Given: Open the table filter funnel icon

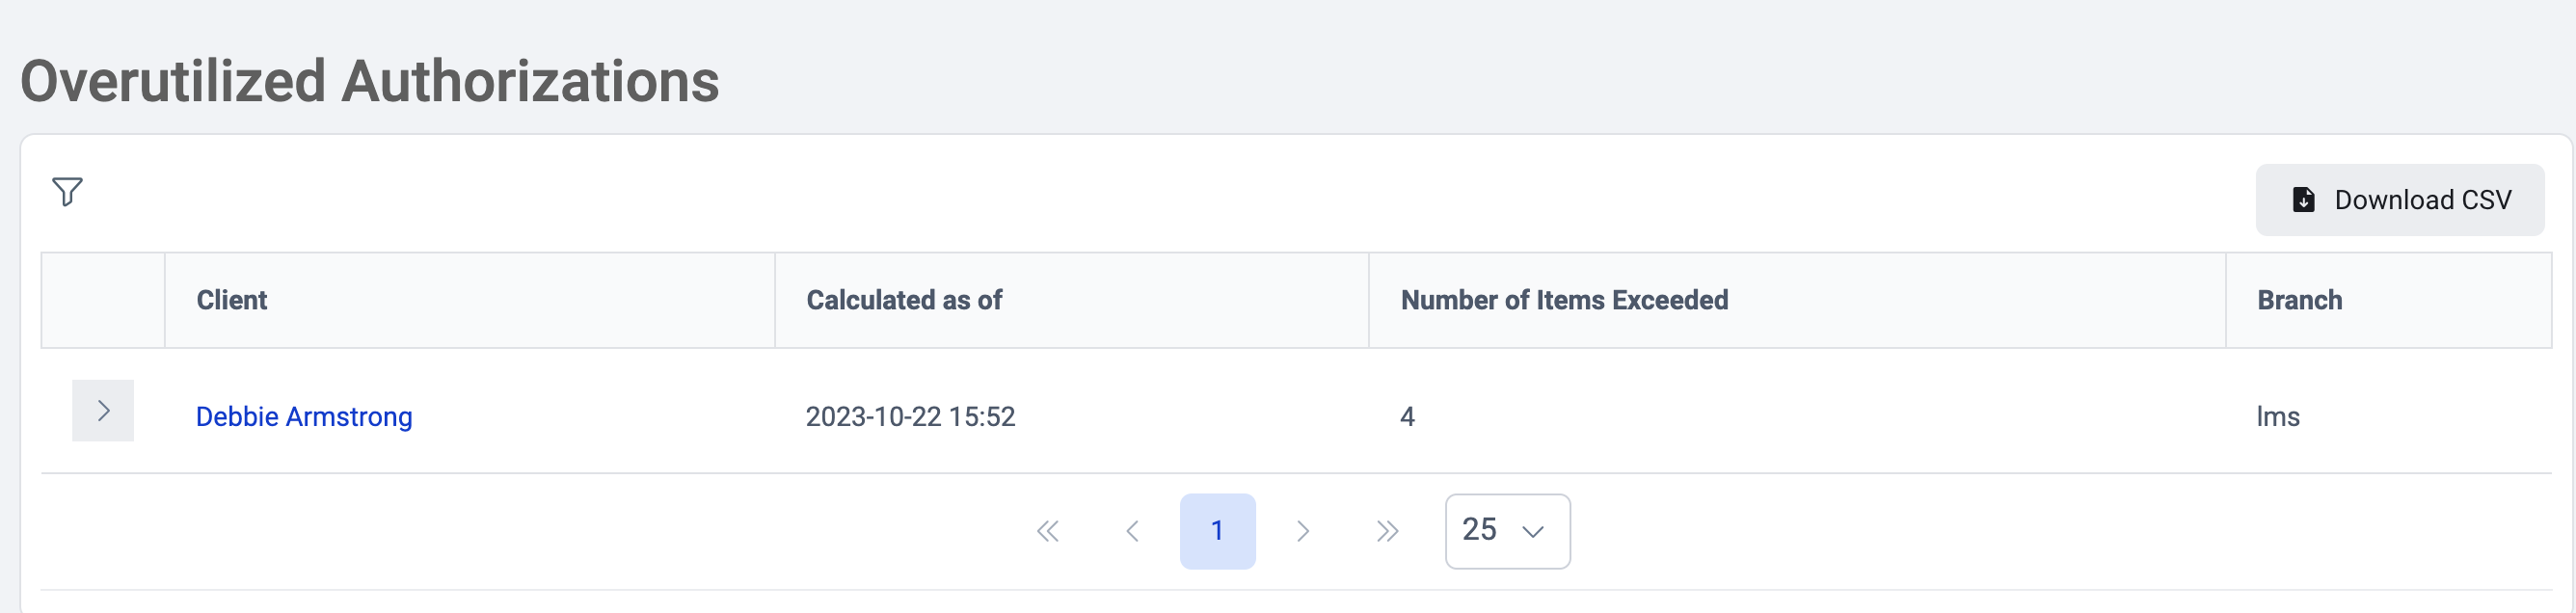Looking at the screenshot, I should click(67, 191).
